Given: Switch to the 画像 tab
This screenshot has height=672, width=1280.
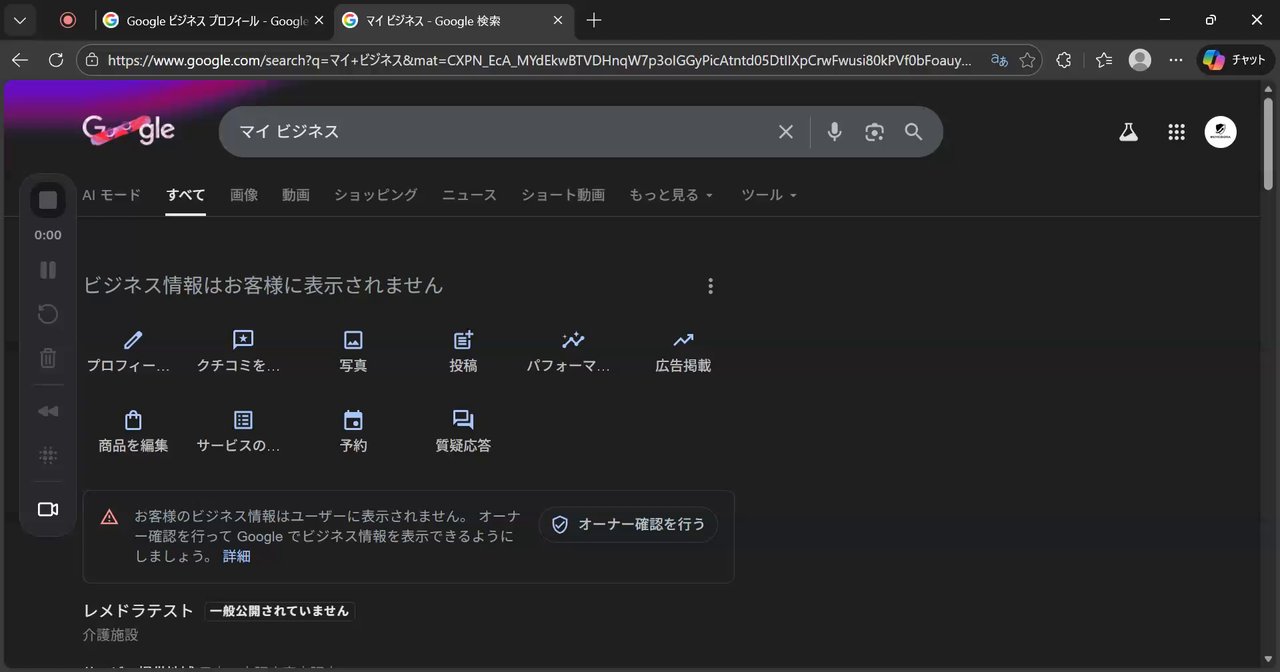Looking at the screenshot, I should click(x=244, y=195).
